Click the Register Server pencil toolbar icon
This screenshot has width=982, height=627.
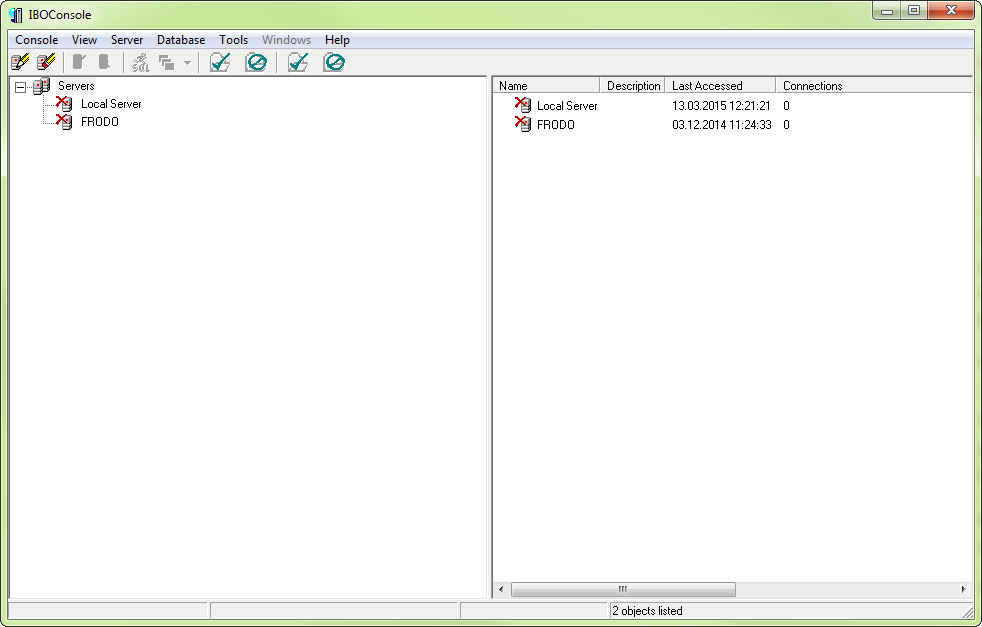[20, 62]
